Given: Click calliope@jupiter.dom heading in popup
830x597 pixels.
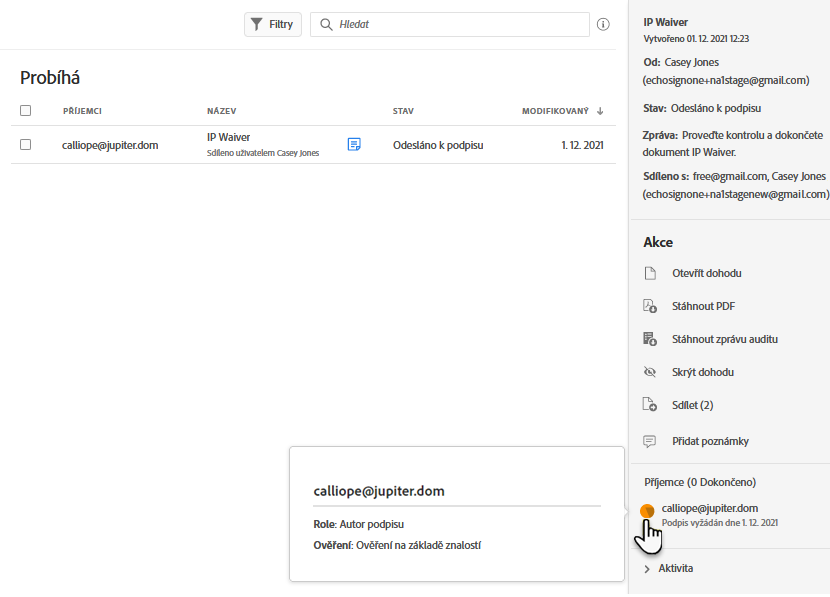Looking at the screenshot, I should coord(379,491).
